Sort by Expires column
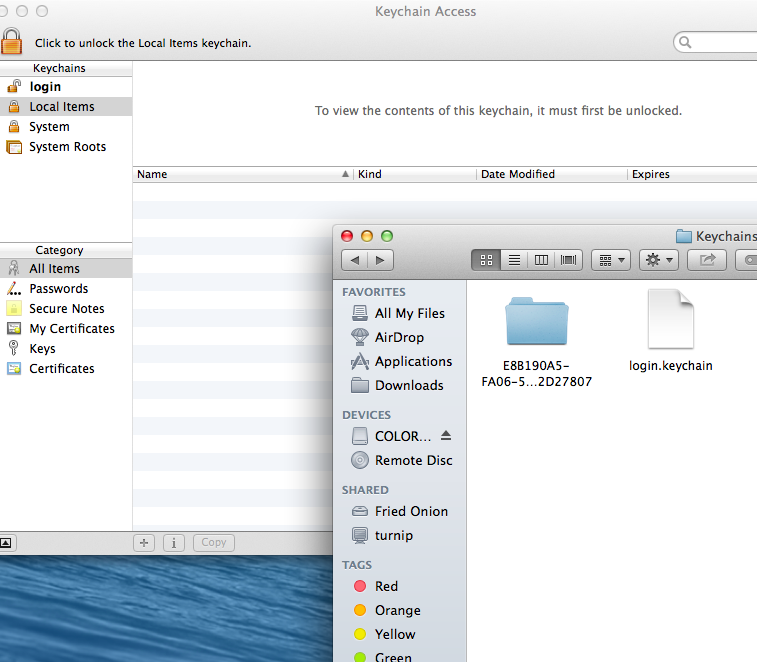The width and height of the screenshot is (757, 662). coord(692,174)
